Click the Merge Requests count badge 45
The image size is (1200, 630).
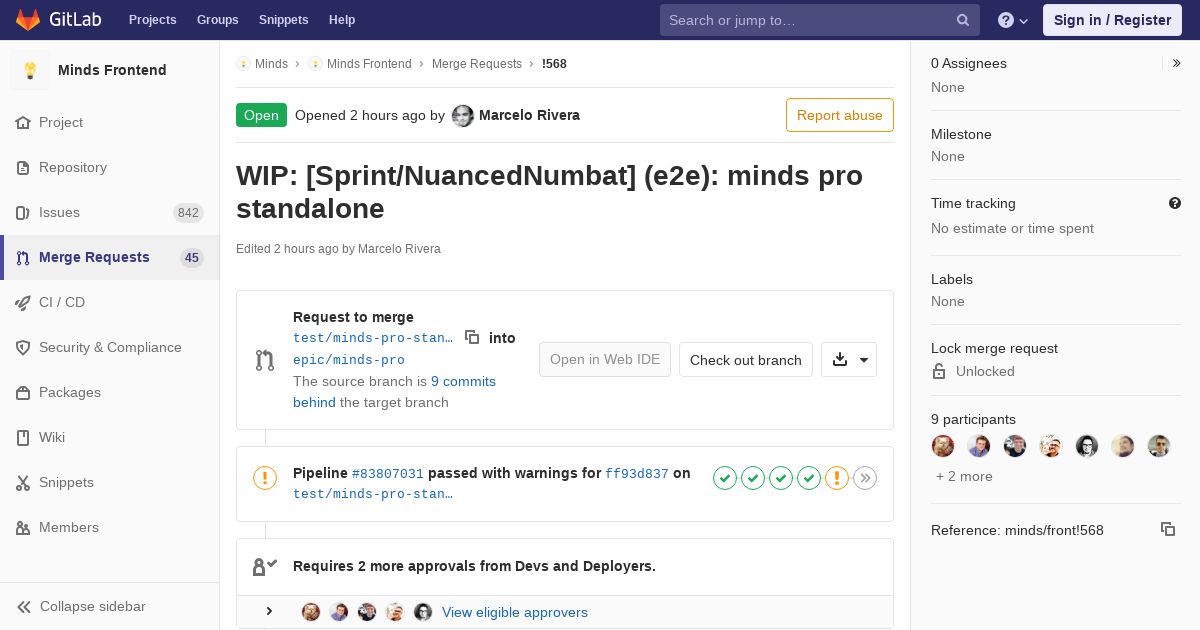pyautogui.click(x=192, y=258)
